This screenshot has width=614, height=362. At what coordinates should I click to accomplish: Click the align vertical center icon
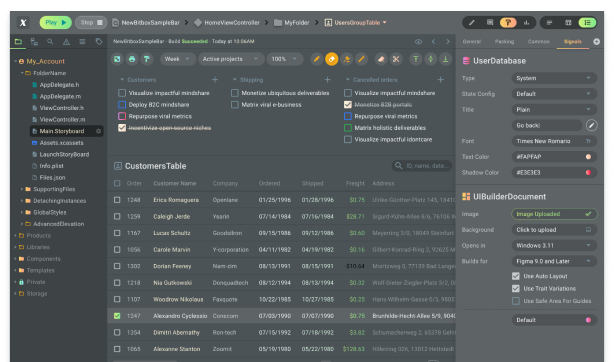pyautogui.click(x=430, y=59)
